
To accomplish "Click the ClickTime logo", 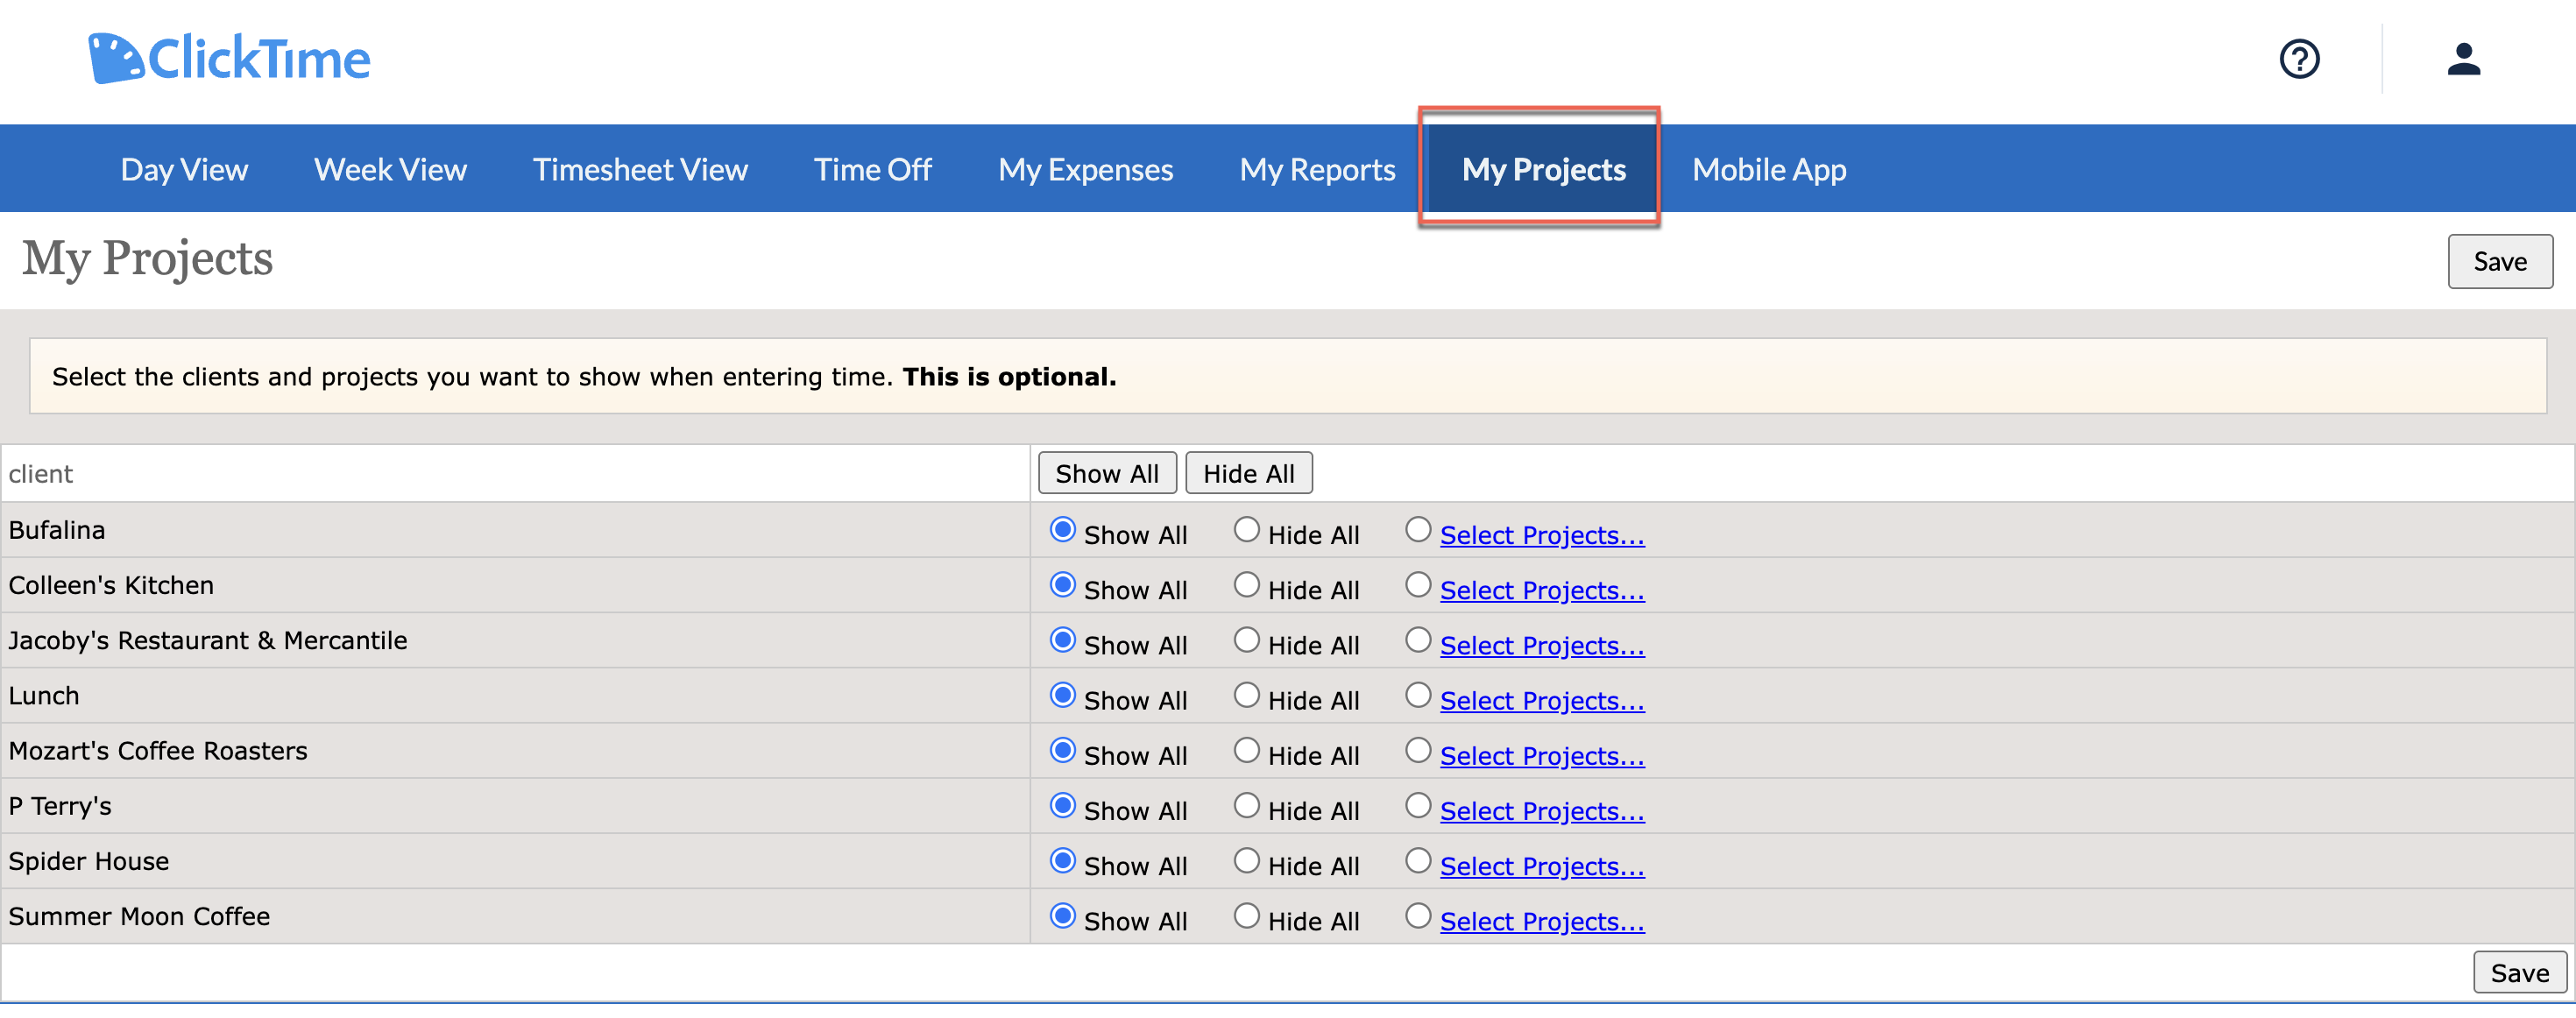I will pos(229,58).
